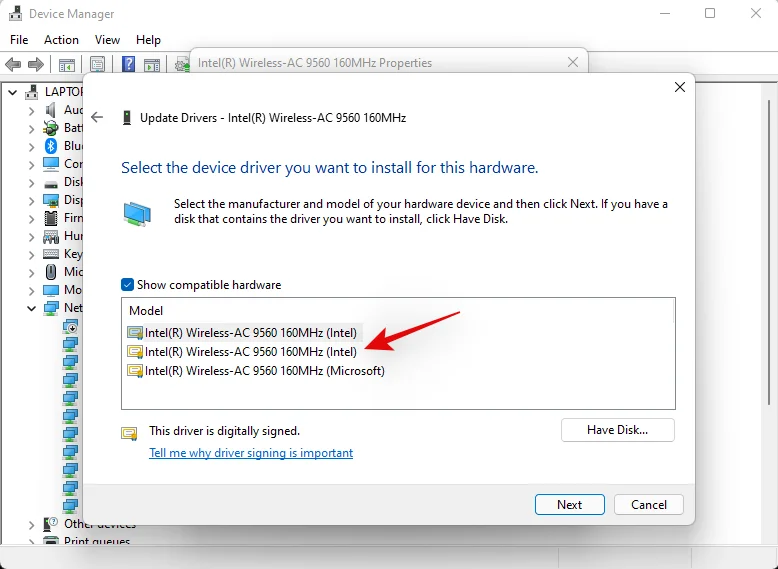Select the Human Interface Devices icon
Viewport: 778px width, 569px height.
click(51, 237)
